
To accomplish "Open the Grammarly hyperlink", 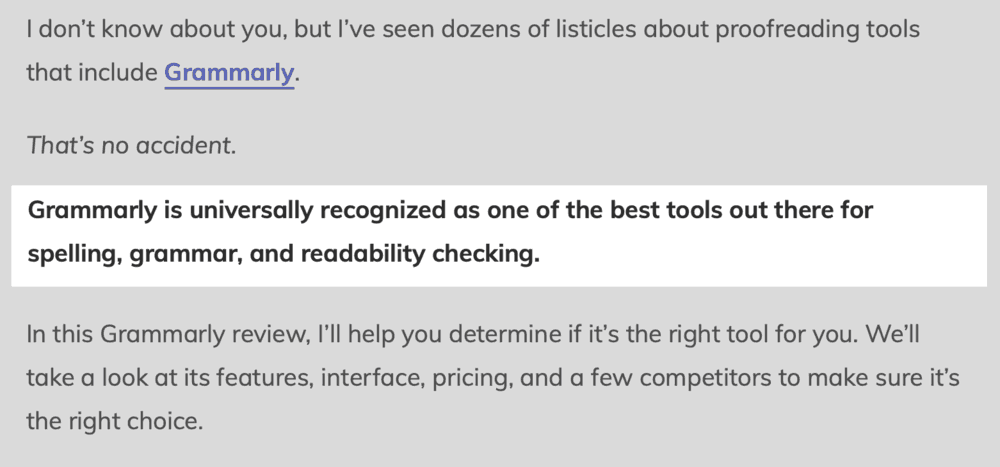I will click(229, 73).
